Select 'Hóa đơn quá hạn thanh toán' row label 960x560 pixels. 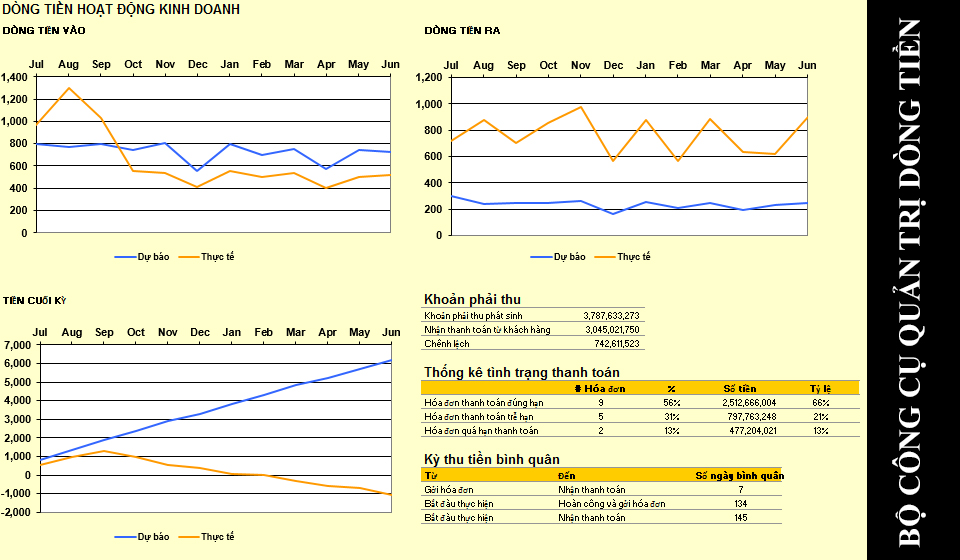(x=481, y=431)
